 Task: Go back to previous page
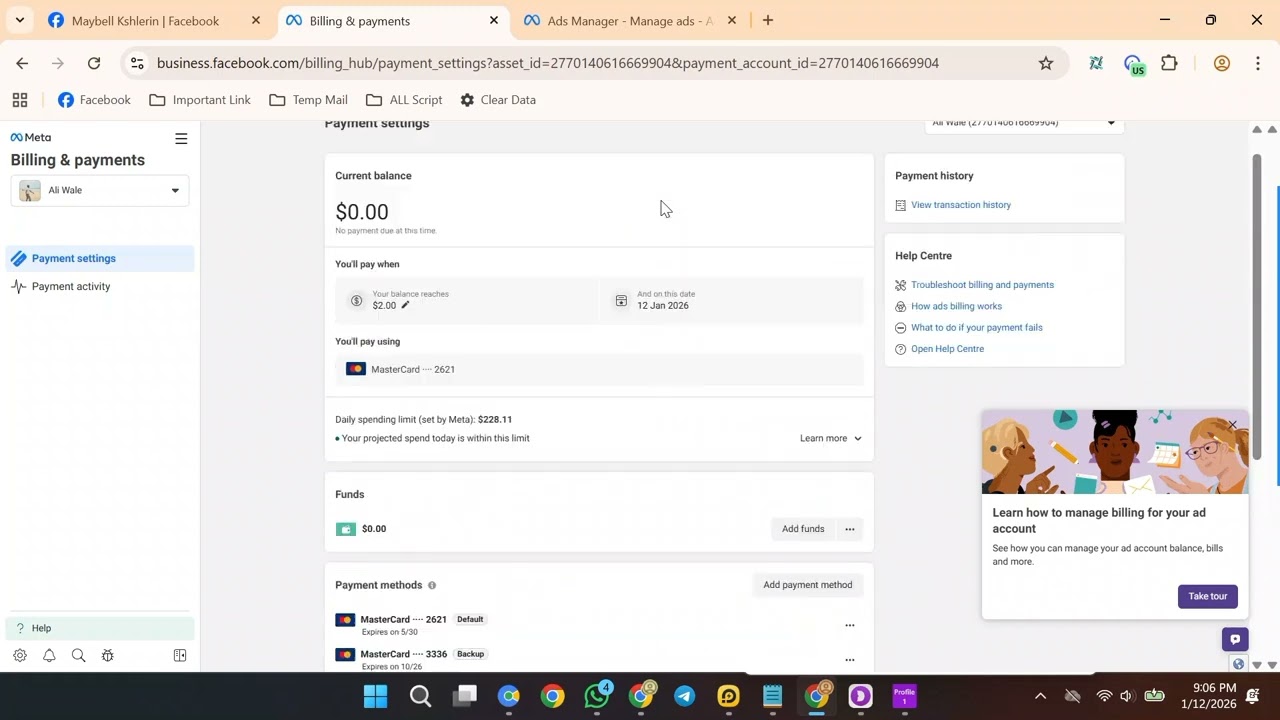[22, 63]
